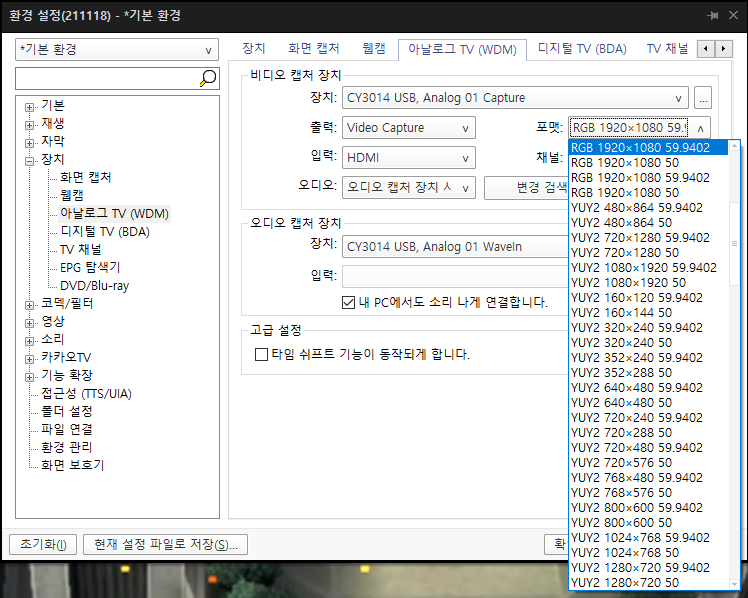Select YUY2 1280×720 59.9402 format
Image resolution: width=748 pixels, height=598 pixels.
(x=640, y=568)
